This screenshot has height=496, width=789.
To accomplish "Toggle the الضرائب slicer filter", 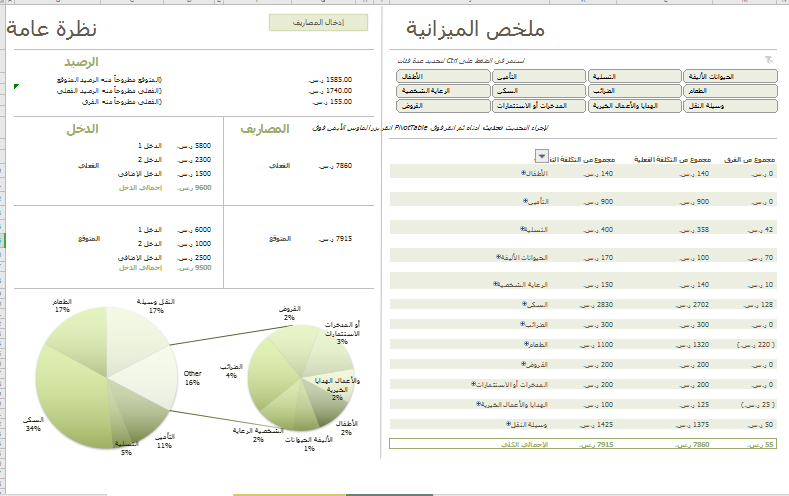I will tap(635, 91).
